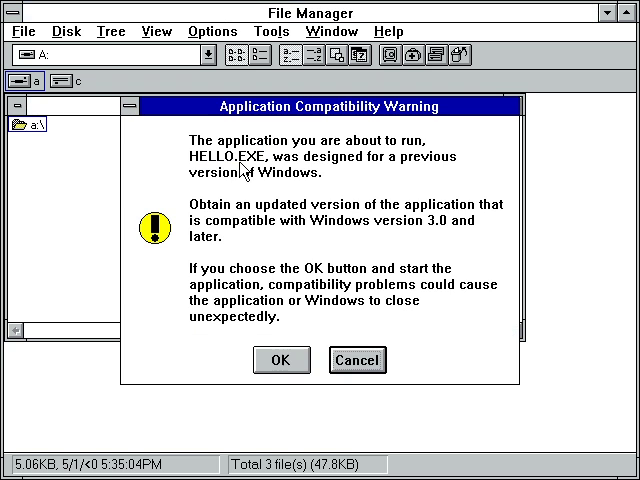This screenshot has width=640, height=480.
Task: Click the last toolbar icon on the right
Action: point(459,55)
